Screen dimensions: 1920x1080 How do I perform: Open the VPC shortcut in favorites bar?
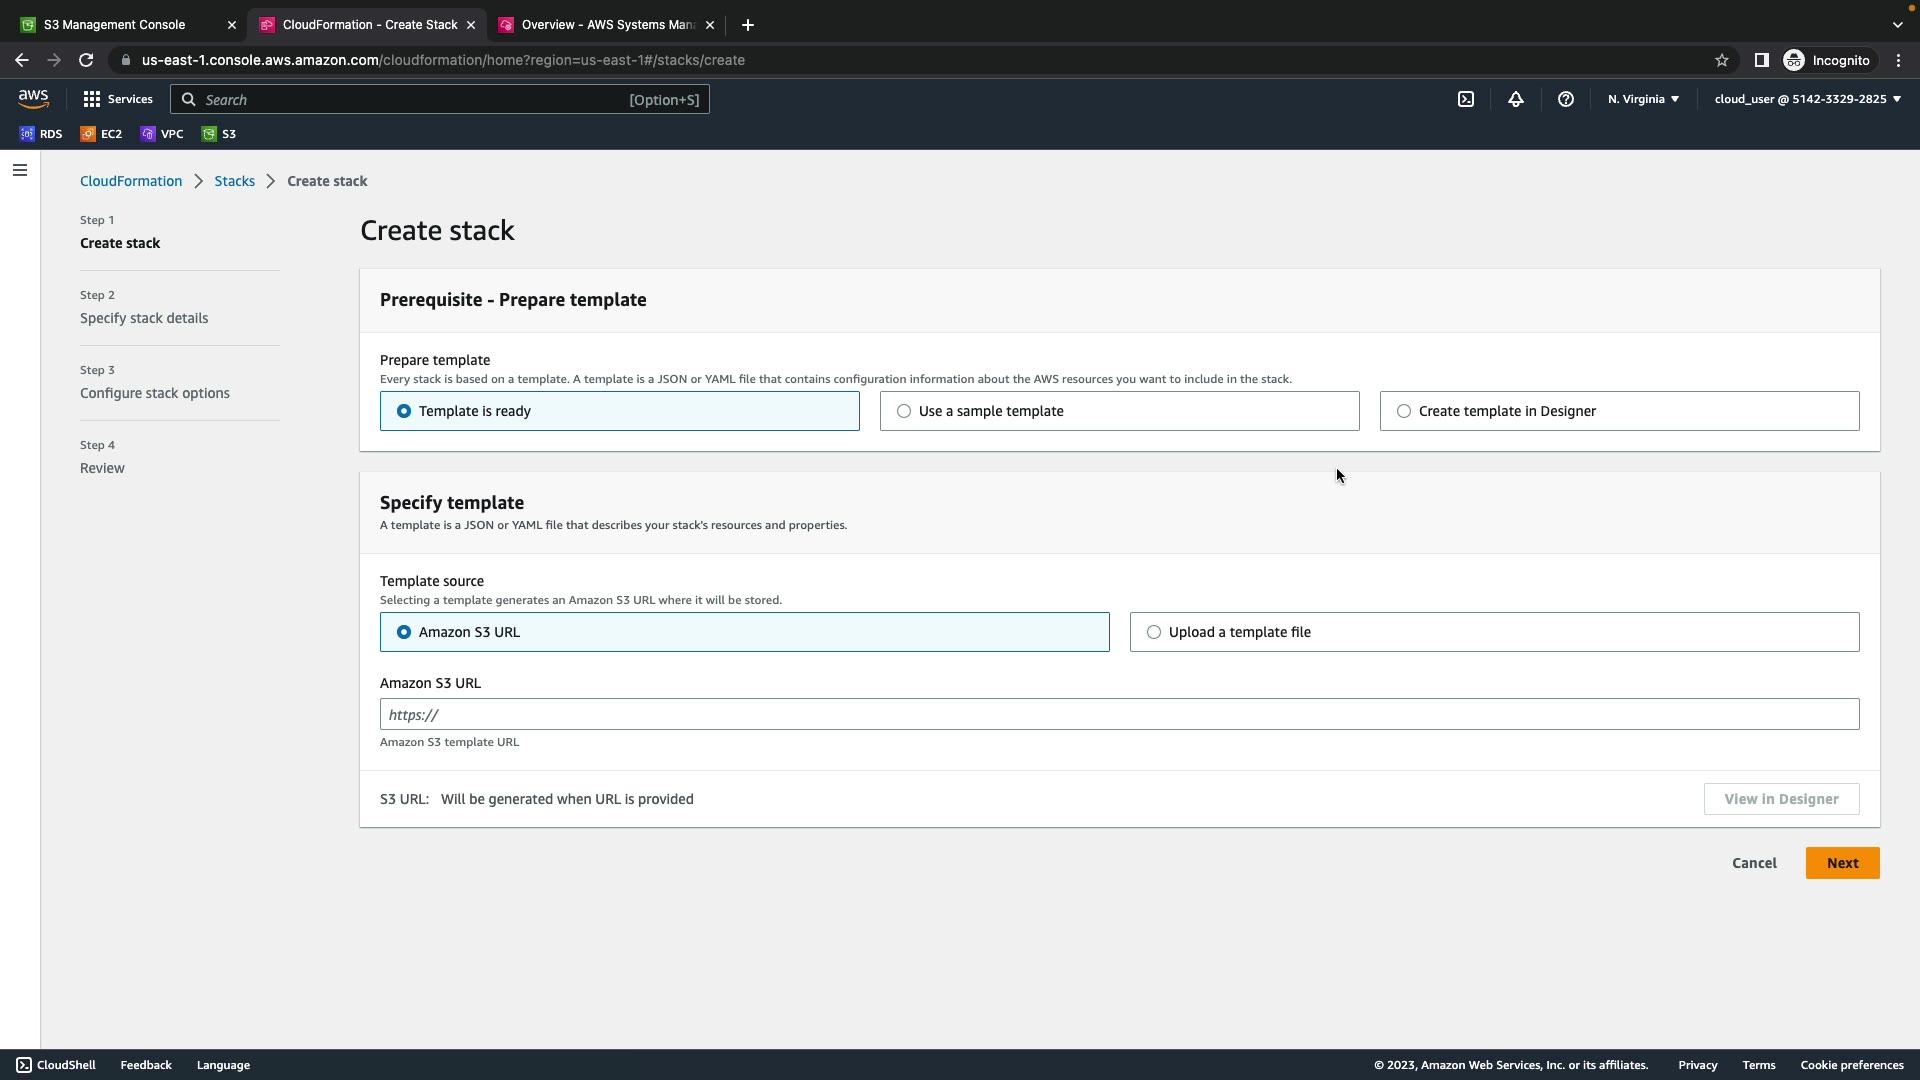point(162,134)
